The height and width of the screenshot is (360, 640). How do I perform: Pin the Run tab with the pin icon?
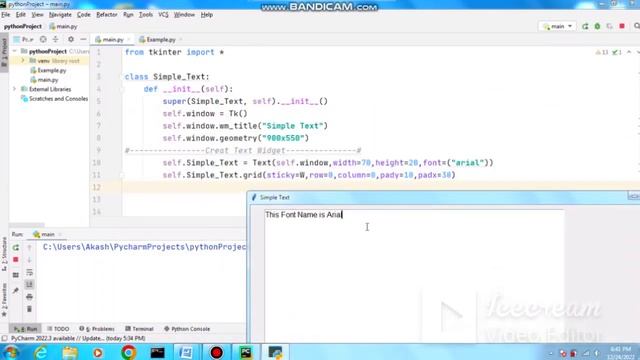click(16, 290)
